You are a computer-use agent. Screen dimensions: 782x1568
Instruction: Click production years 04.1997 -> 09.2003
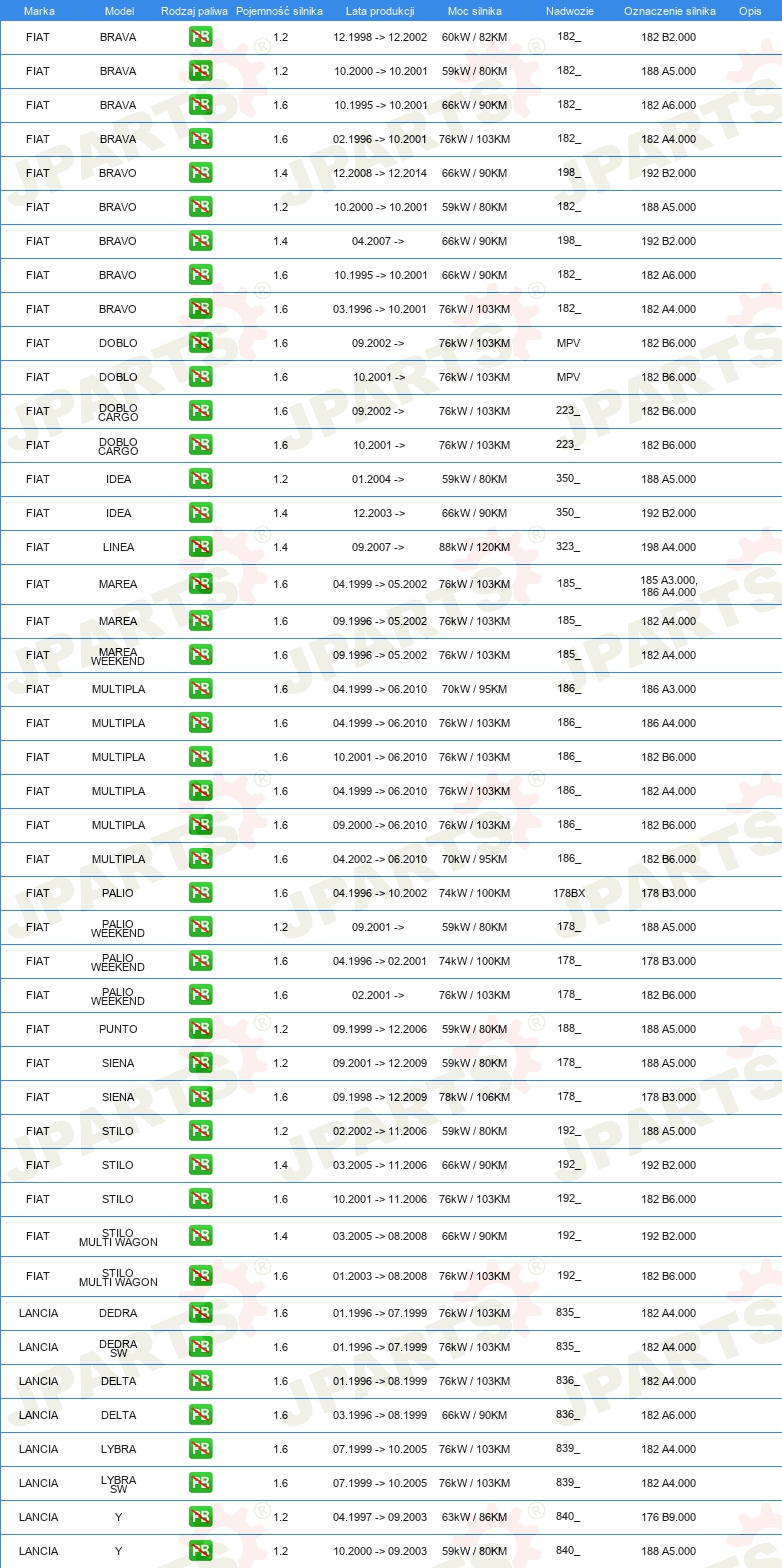click(380, 1517)
